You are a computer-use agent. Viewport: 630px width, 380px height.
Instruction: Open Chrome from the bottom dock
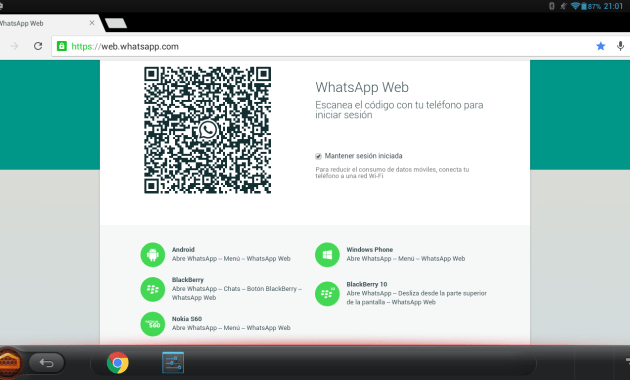pos(118,363)
